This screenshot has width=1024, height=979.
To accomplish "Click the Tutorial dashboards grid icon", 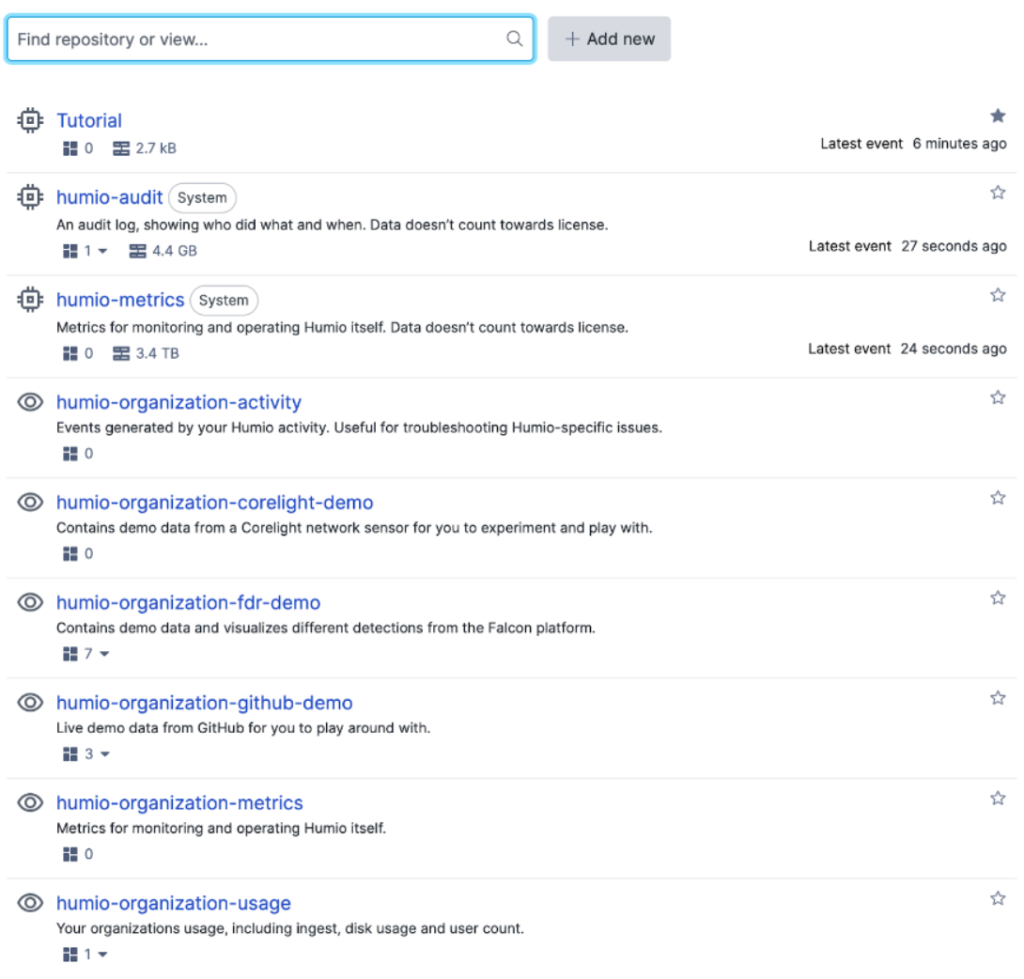I will click(70, 148).
